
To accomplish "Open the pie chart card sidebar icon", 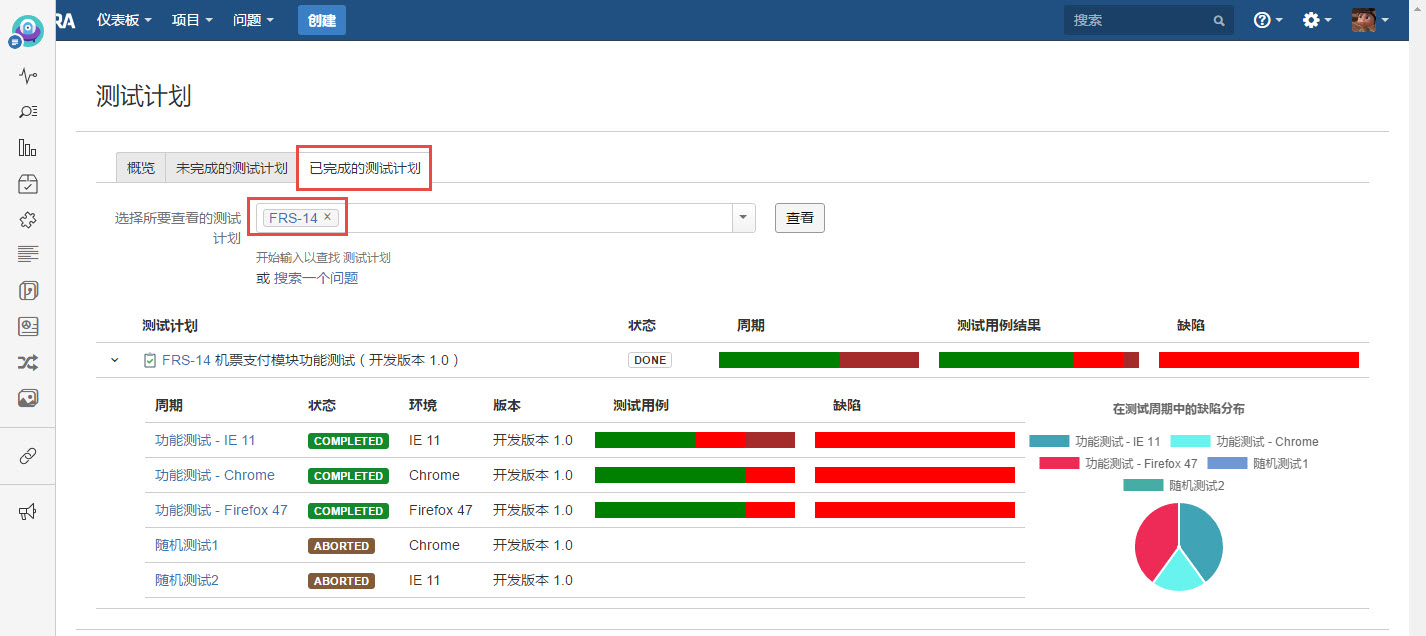I will 28,327.
